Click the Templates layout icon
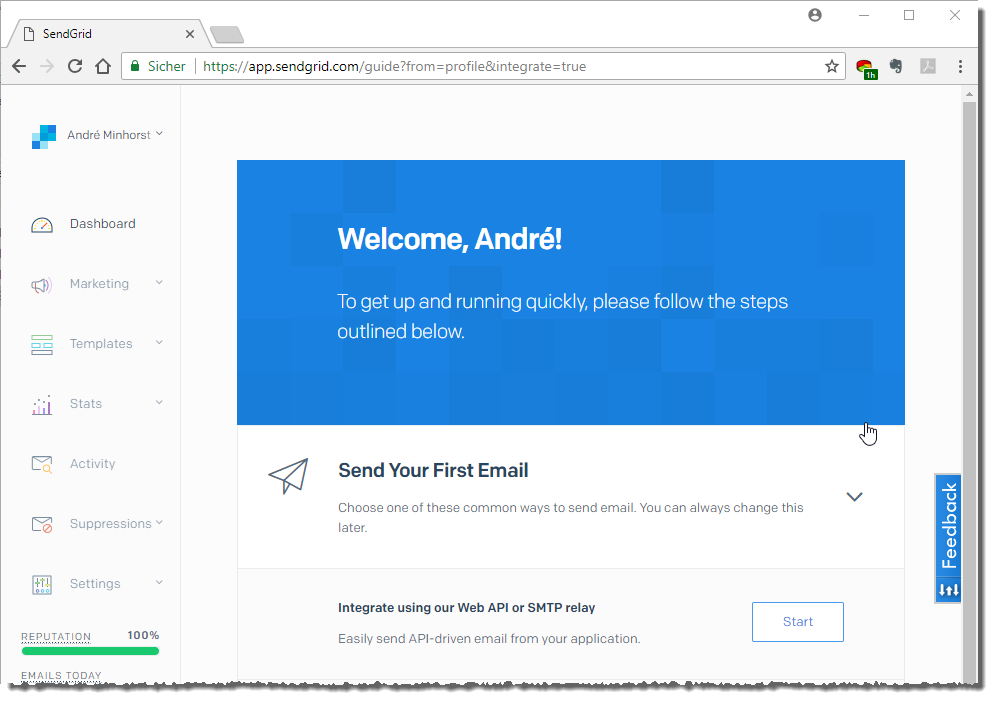The image size is (993, 703). pos(41,345)
